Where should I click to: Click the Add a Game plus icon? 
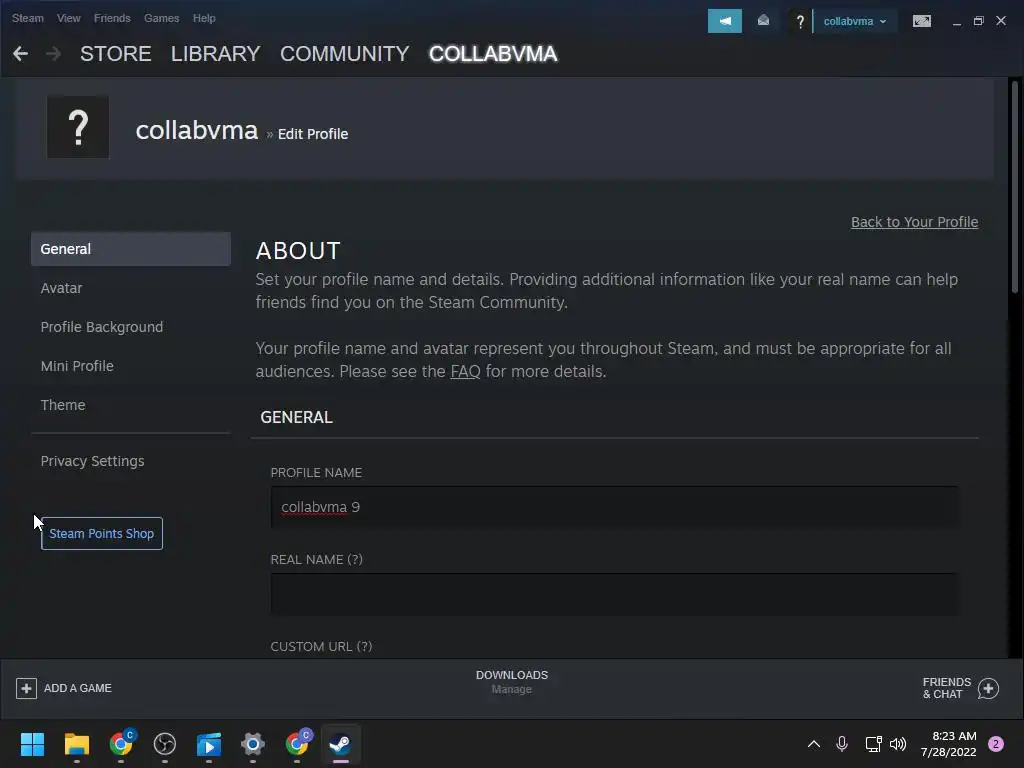click(x=26, y=688)
